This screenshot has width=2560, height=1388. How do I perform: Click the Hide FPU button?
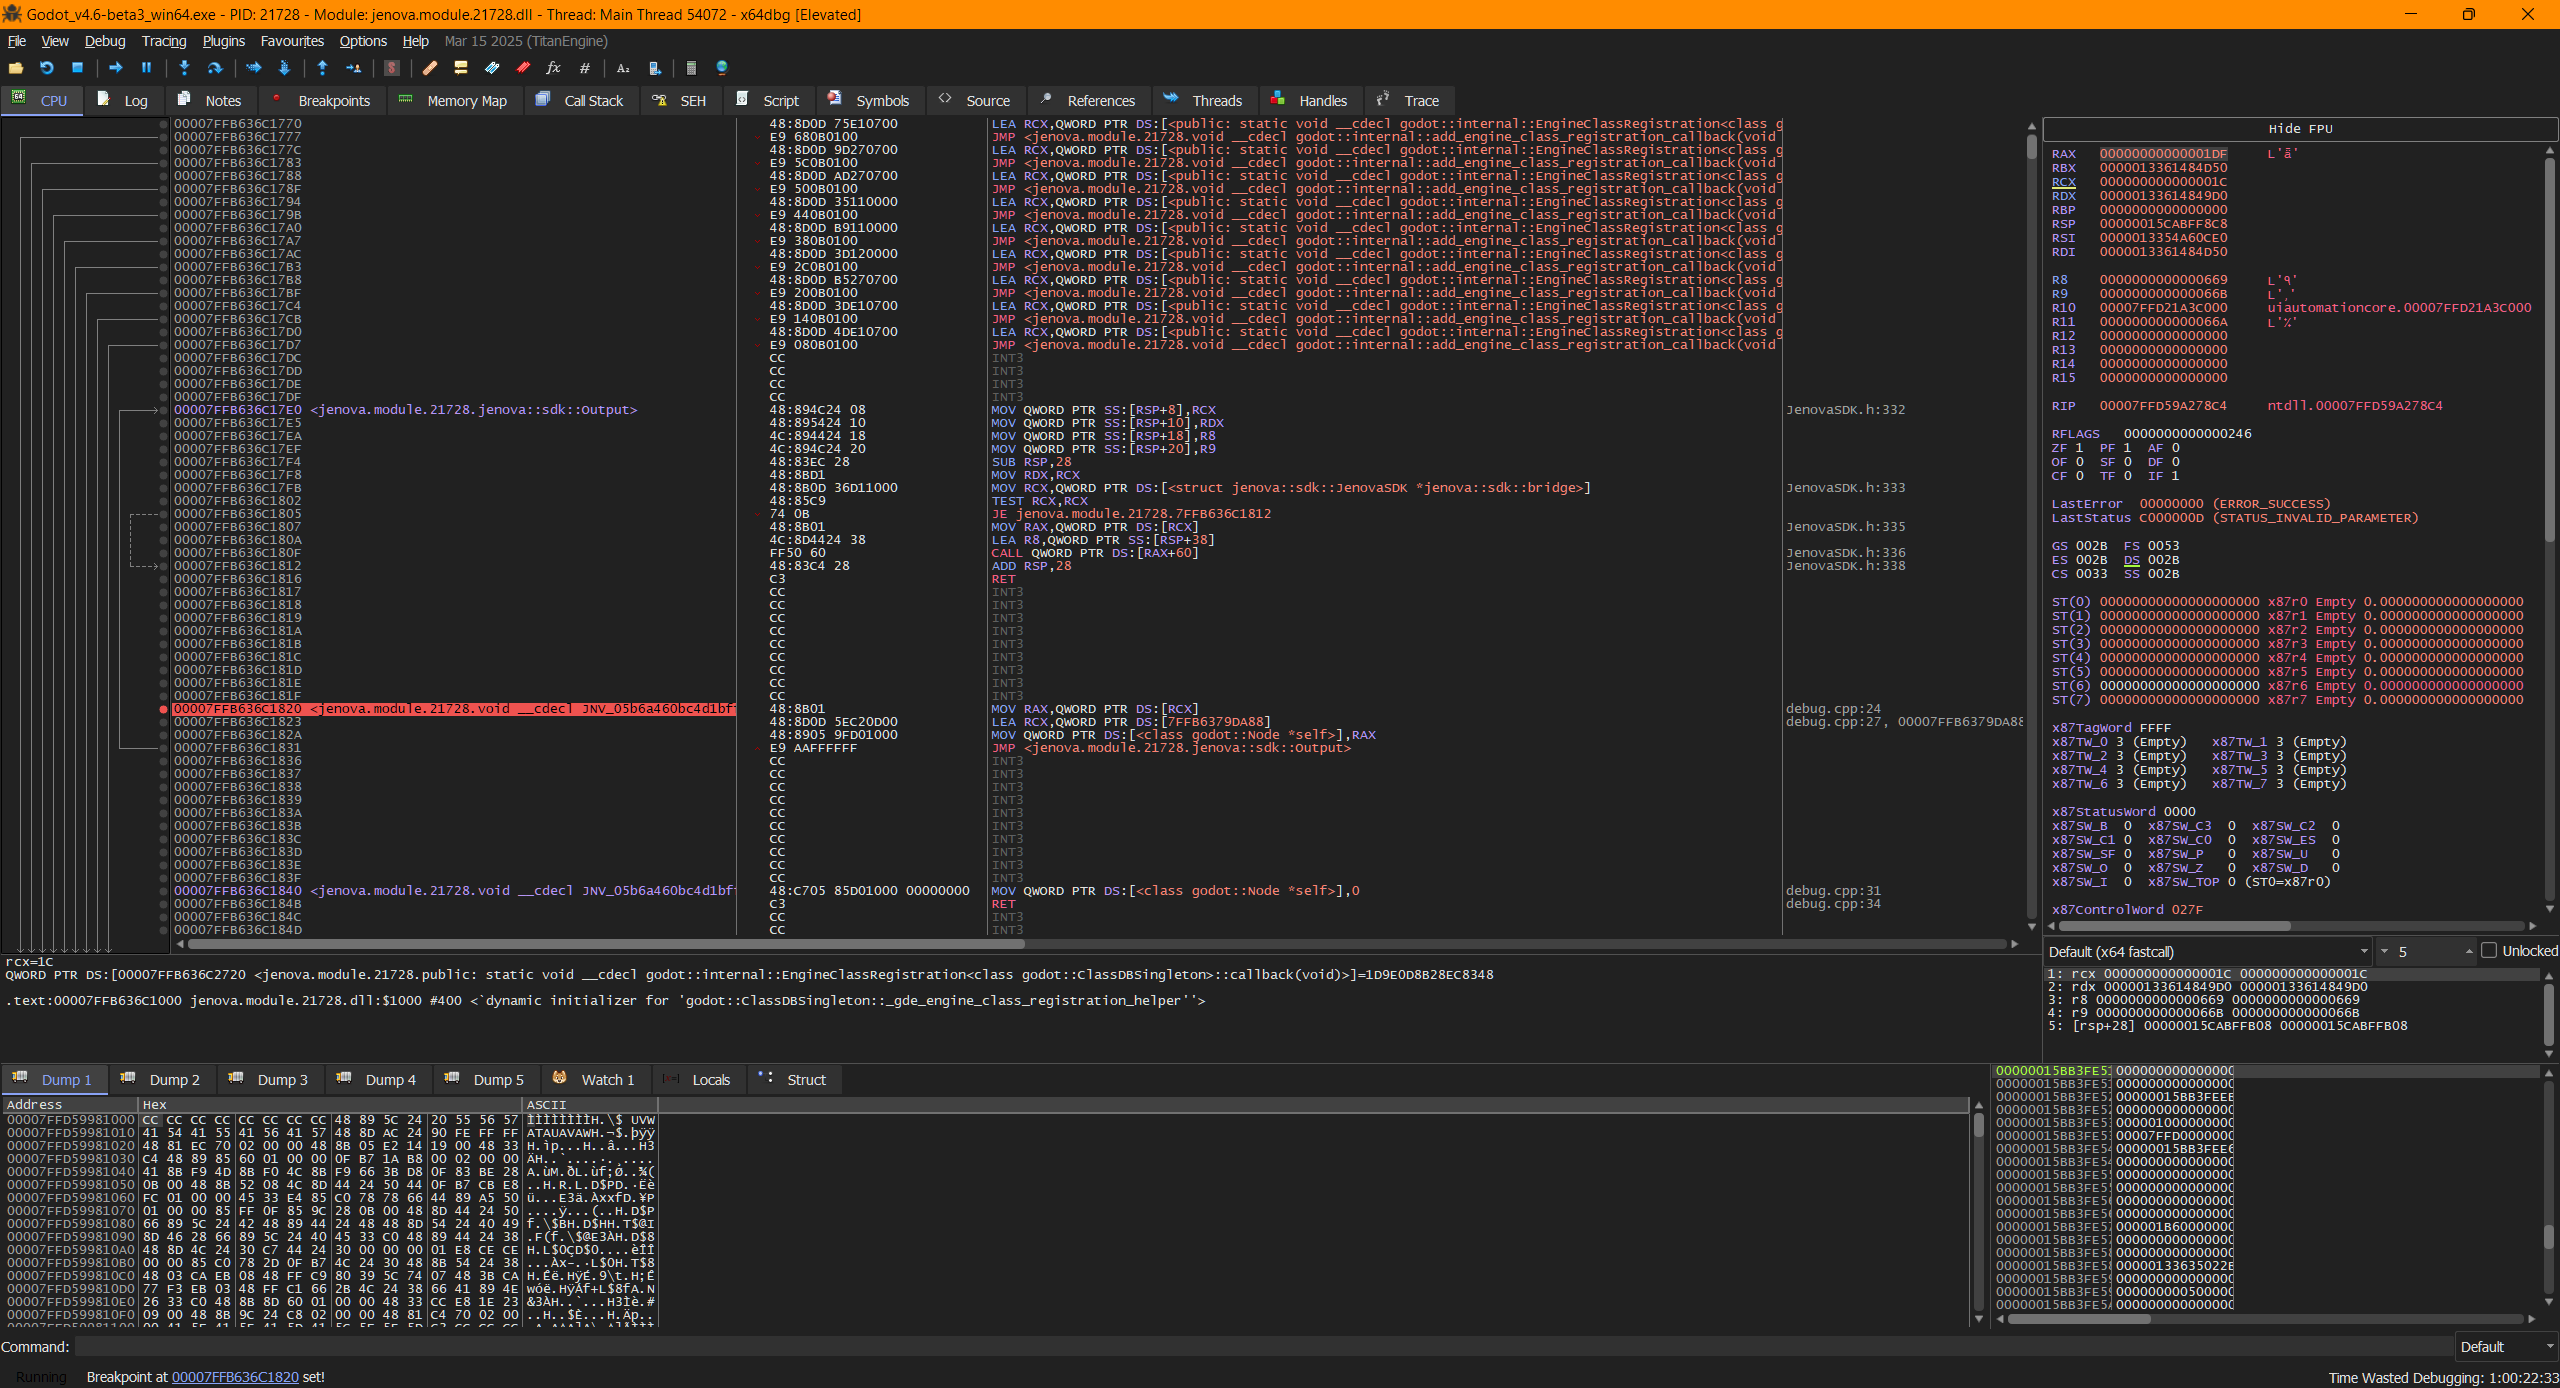click(x=2300, y=129)
